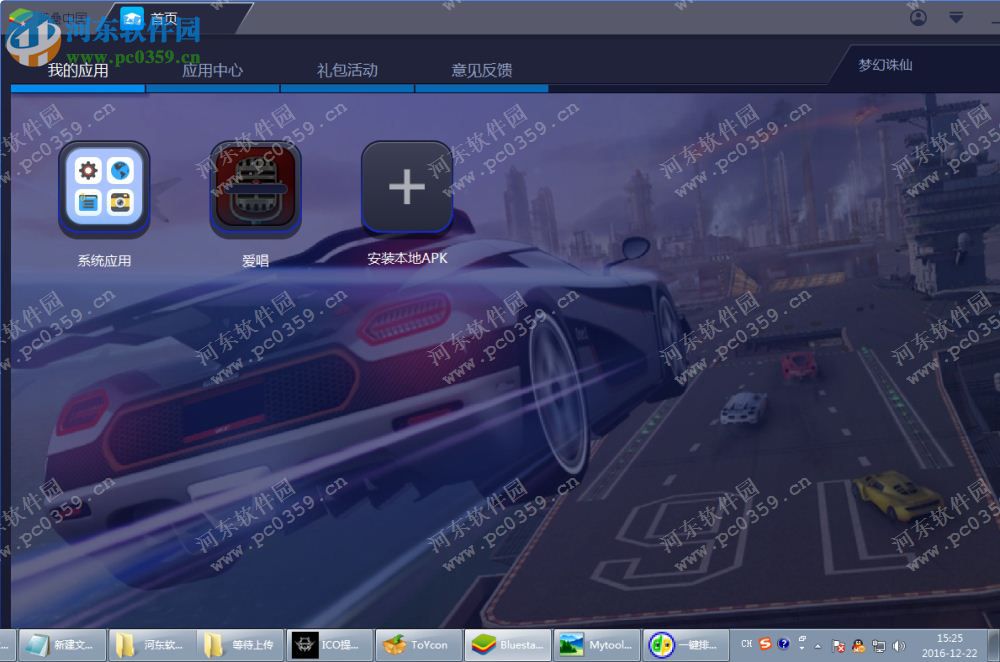Screen dimensions: 1000x662
Task: Switch to Mytool... in the taskbar
Action: click(597, 645)
